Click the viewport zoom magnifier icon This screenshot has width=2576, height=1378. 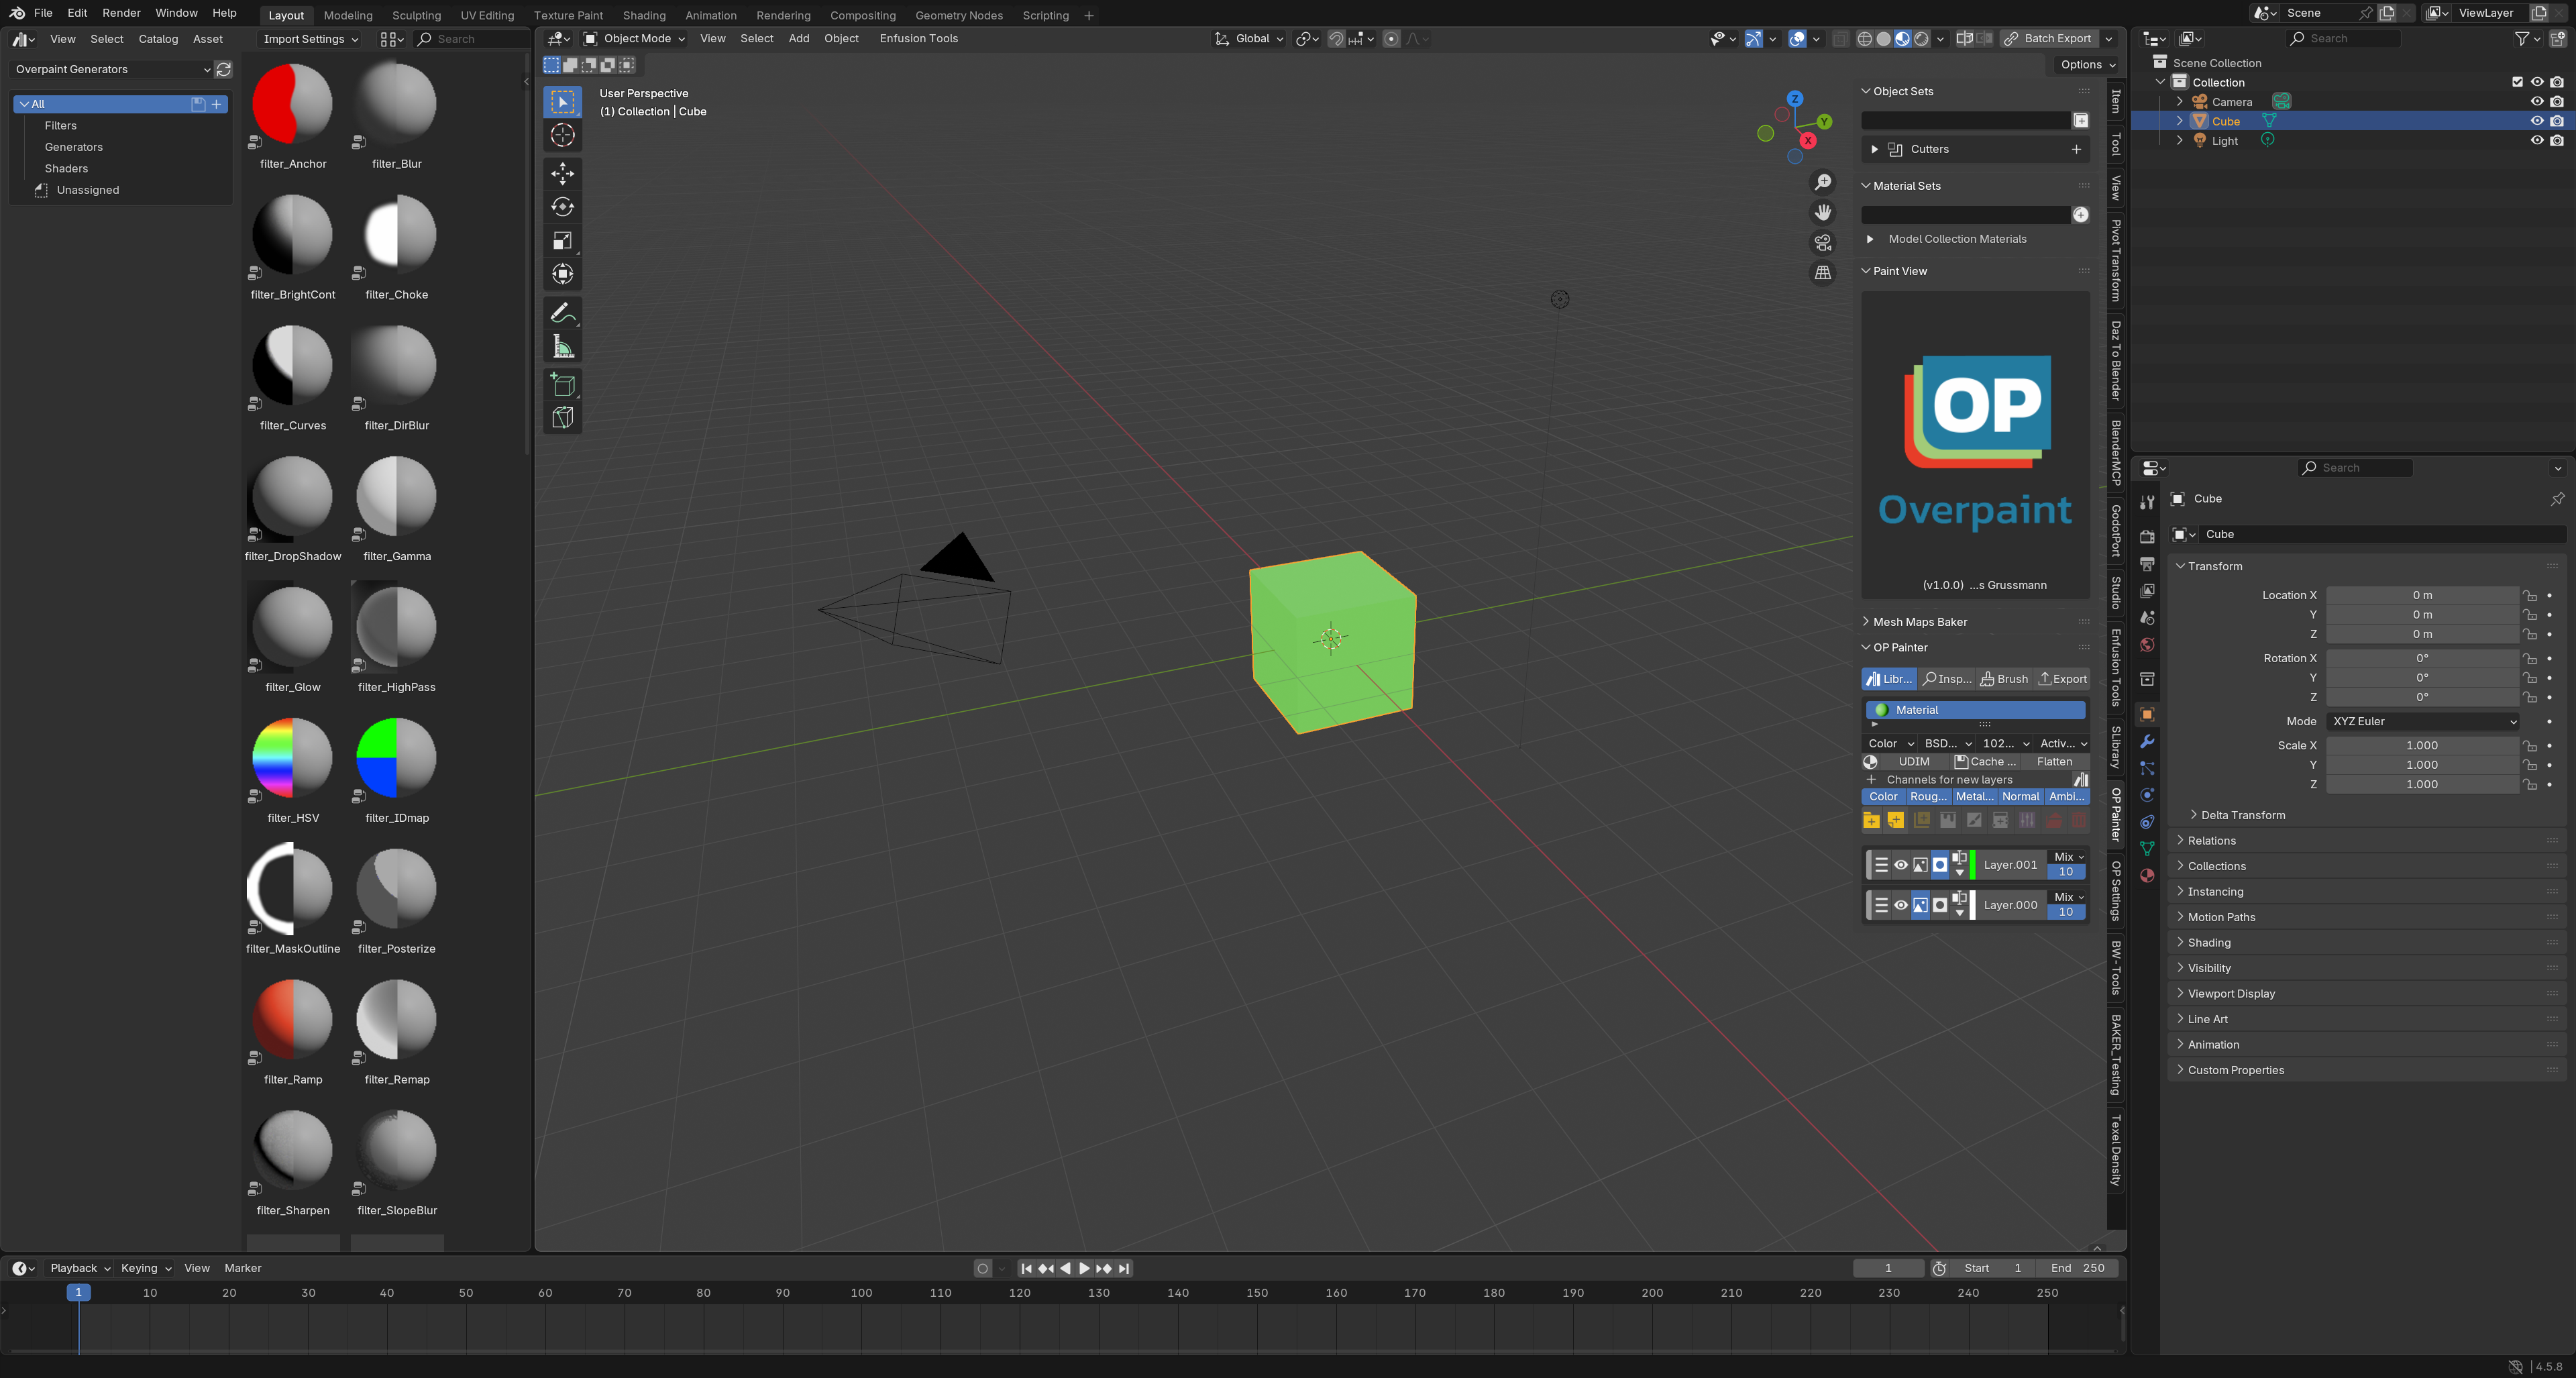tap(1823, 182)
